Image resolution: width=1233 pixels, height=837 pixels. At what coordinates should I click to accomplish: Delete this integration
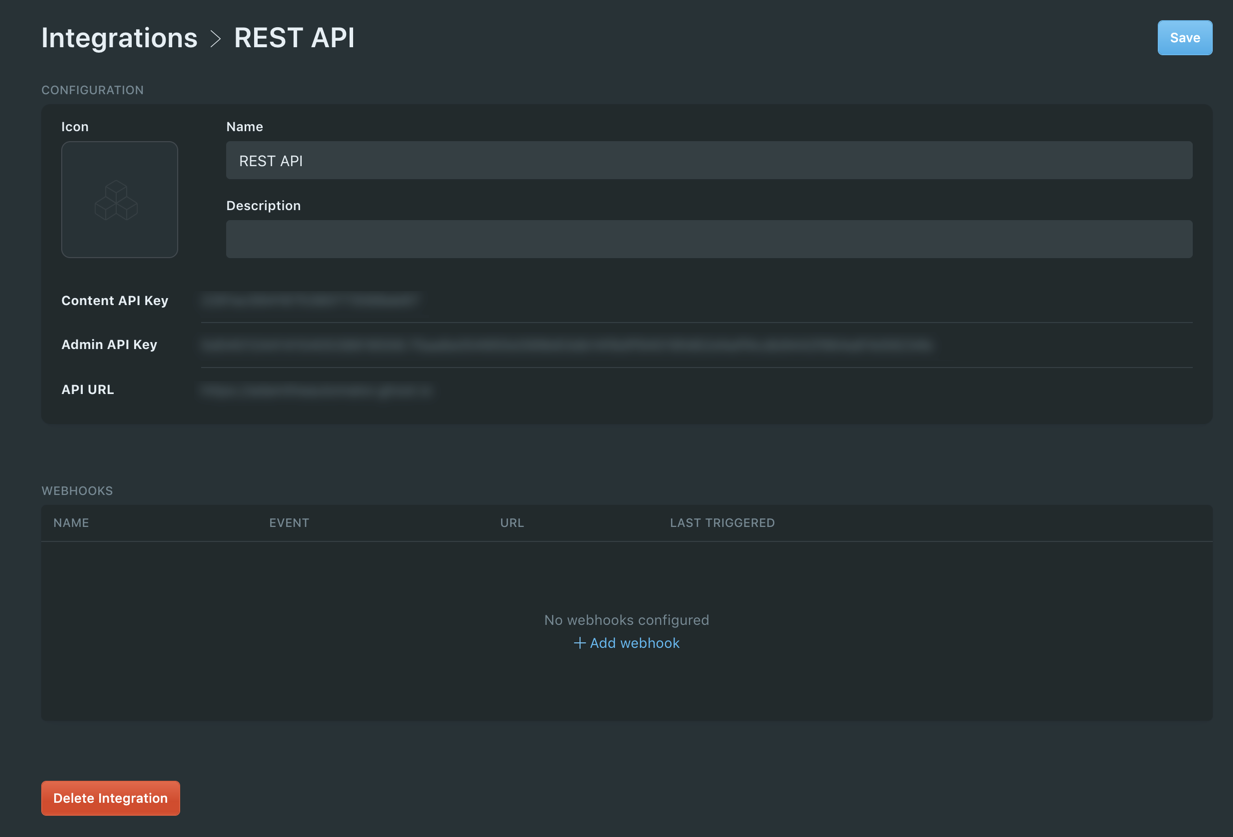110,798
